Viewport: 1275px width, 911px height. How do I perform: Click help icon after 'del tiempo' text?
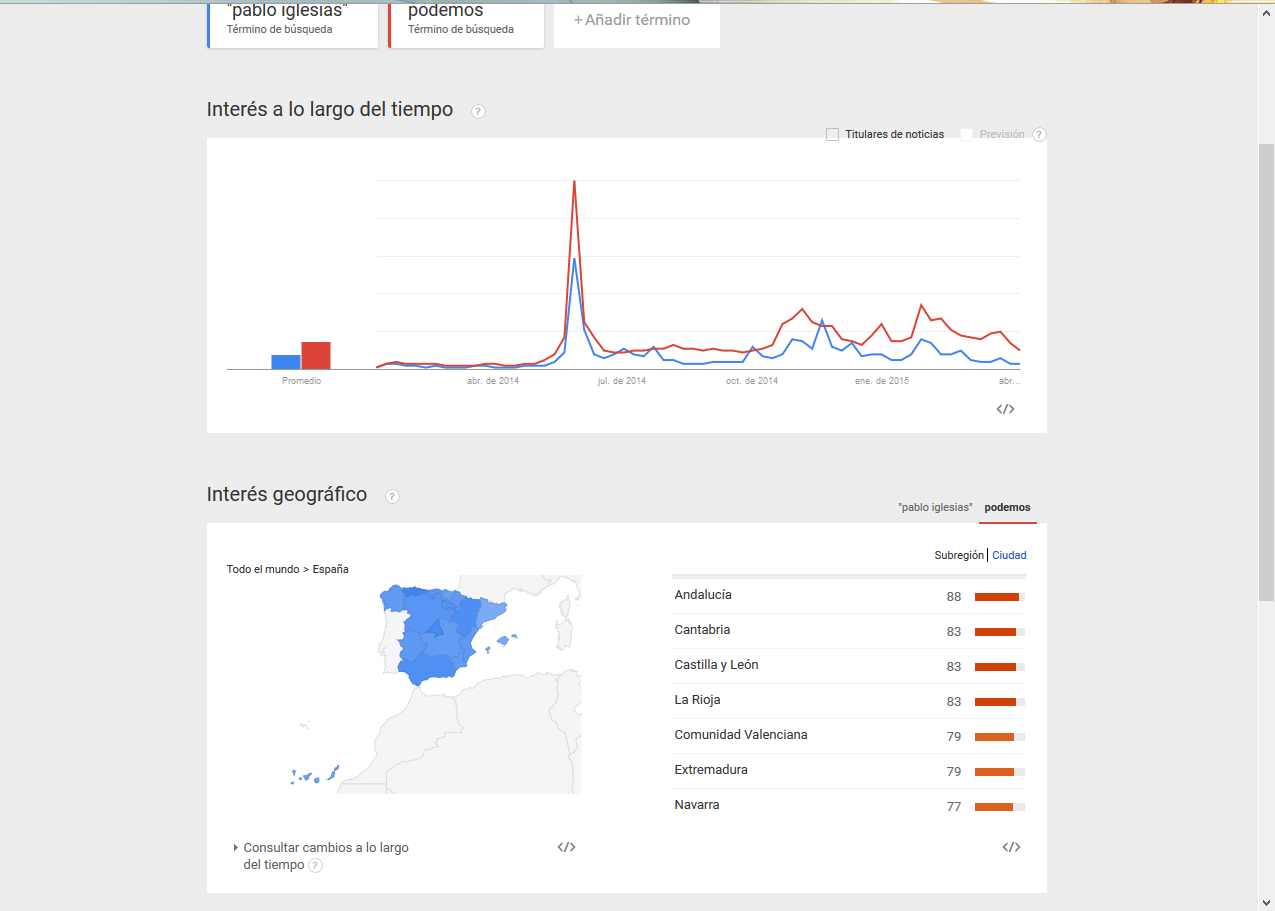(315, 866)
